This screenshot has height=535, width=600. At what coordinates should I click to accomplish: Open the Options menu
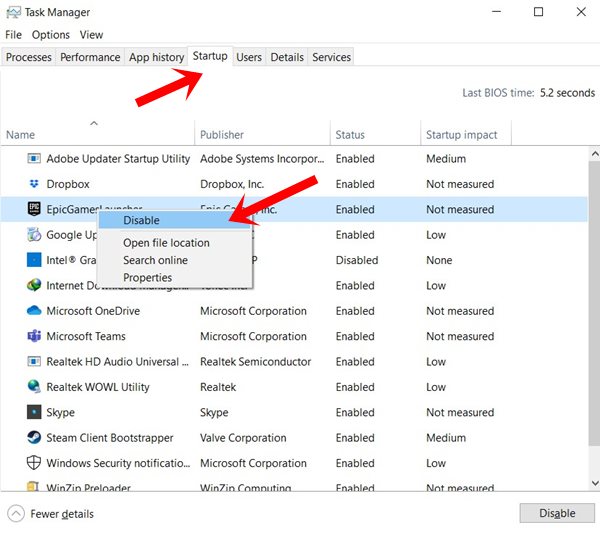pos(51,35)
